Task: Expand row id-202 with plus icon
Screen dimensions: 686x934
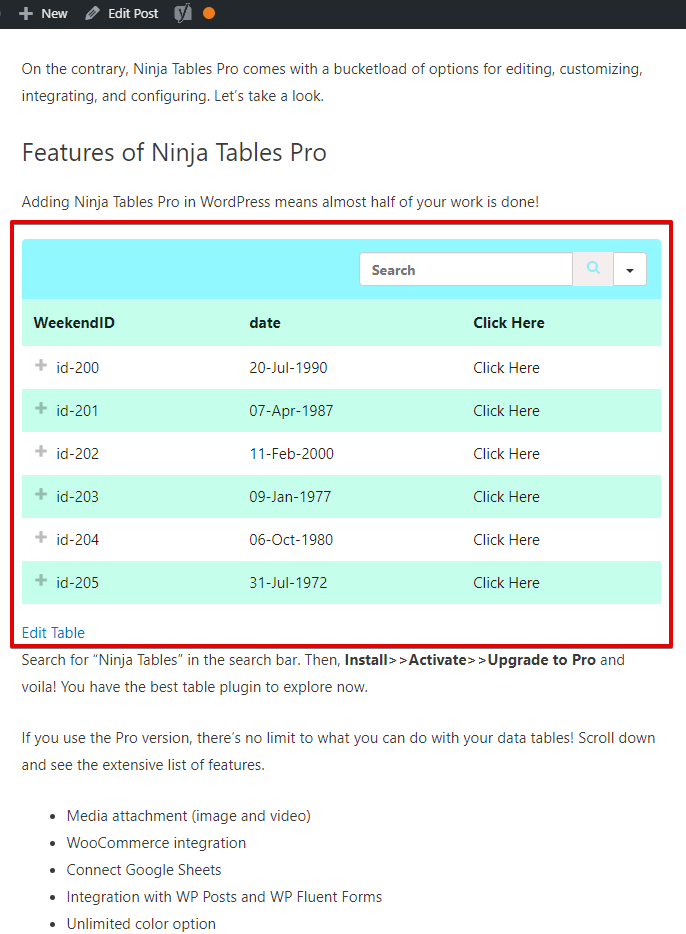Action: click(x=40, y=451)
